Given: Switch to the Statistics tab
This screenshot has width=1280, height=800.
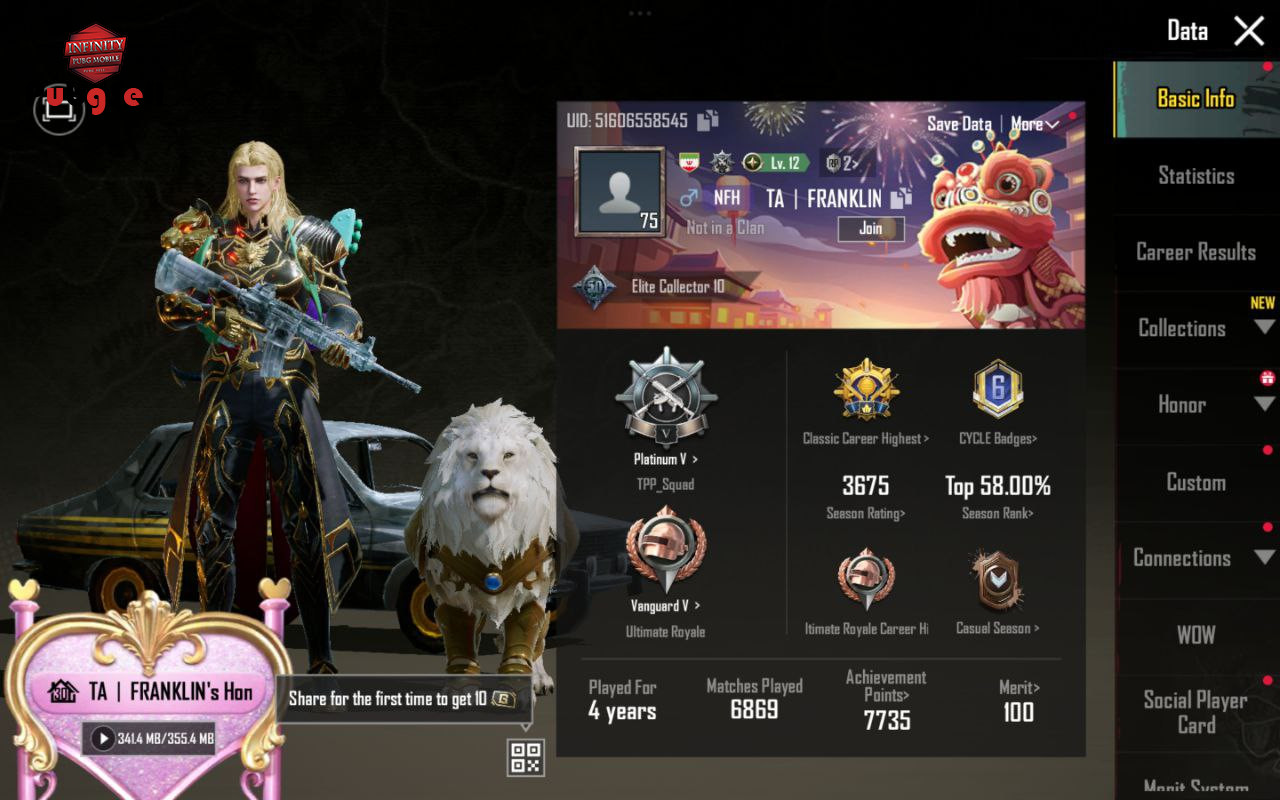Looking at the screenshot, I should [x=1196, y=176].
